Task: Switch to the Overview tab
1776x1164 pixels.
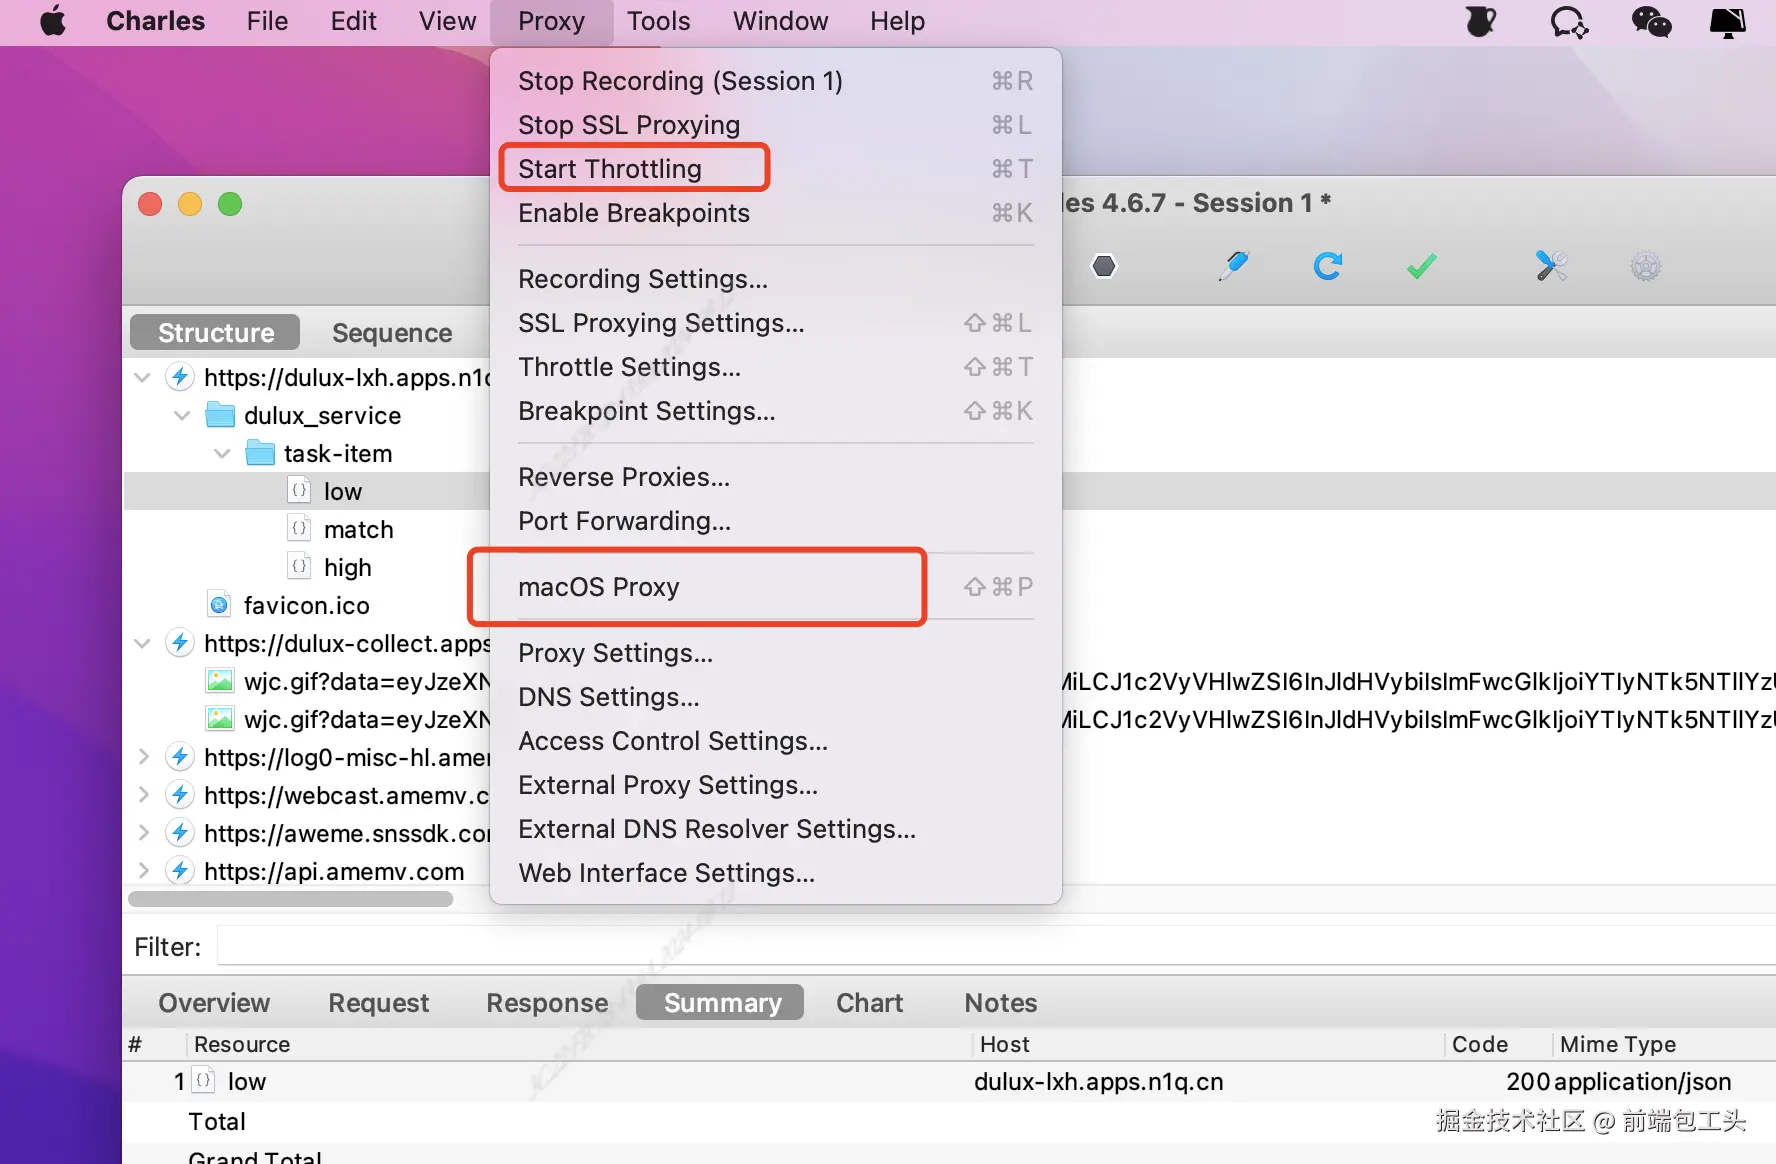Action: pyautogui.click(x=214, y=1003)
